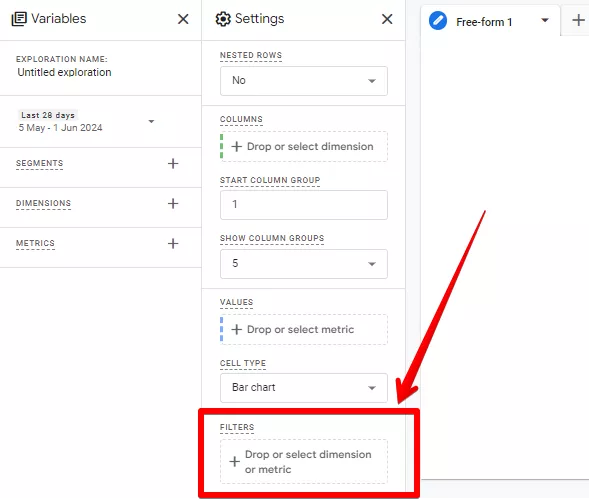Add a new dimension with plus icon

coord(173,203)
